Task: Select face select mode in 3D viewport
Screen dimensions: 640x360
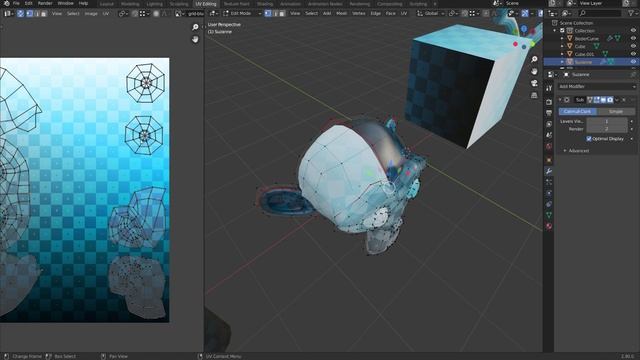Action: point(282,13)
